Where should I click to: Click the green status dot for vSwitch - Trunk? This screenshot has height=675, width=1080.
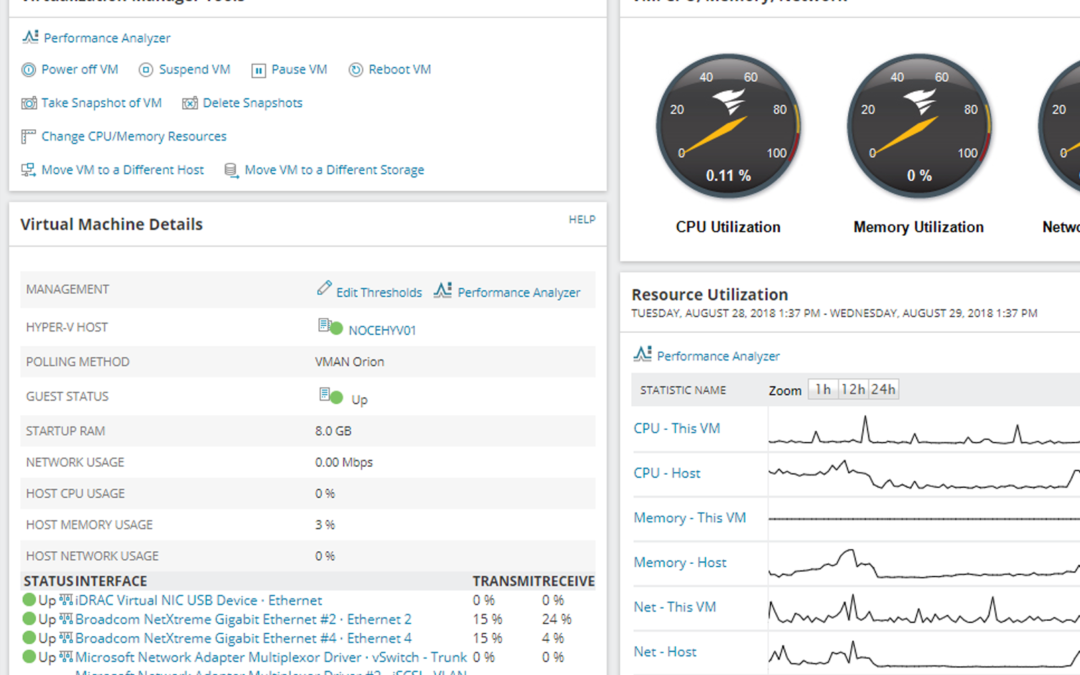tap(29, 657)
